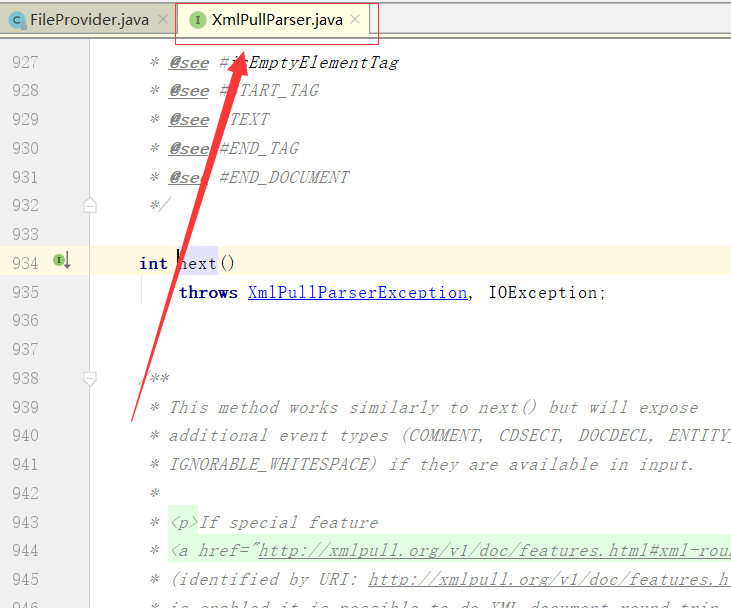The height and width of the screenshot is (608, 731).
Task: Click 'IGNORABLE_WHITESPACE)' in the comment
Action: [x=273, y=465]
